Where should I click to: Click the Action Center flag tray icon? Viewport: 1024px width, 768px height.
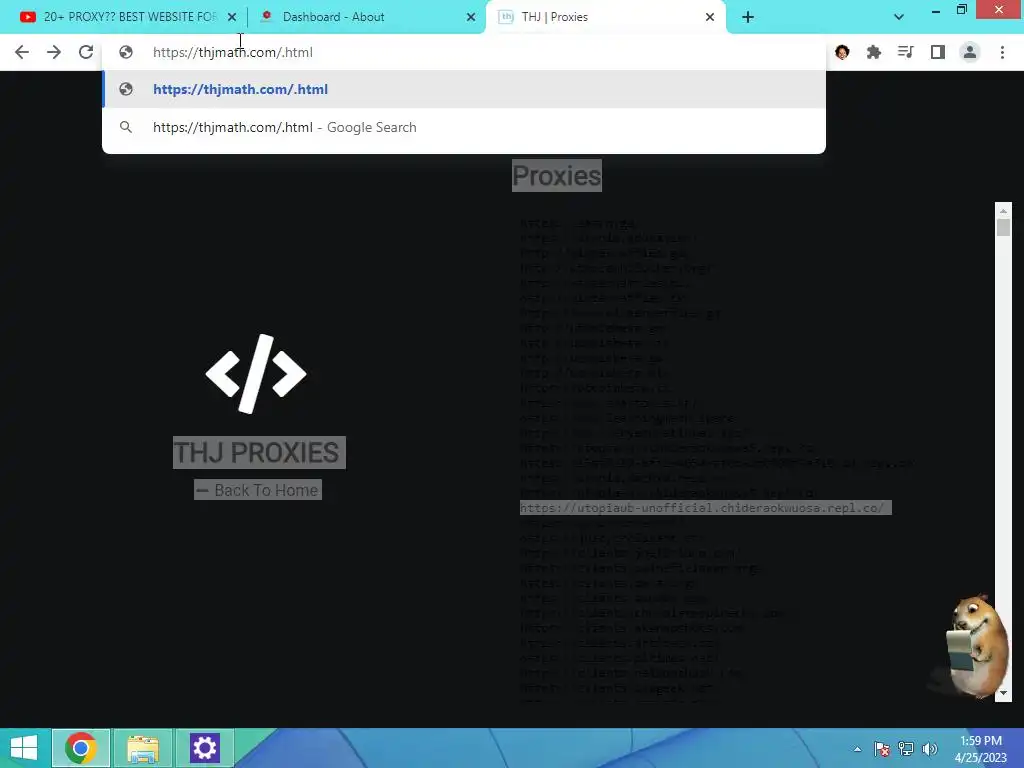click(882, 749)
